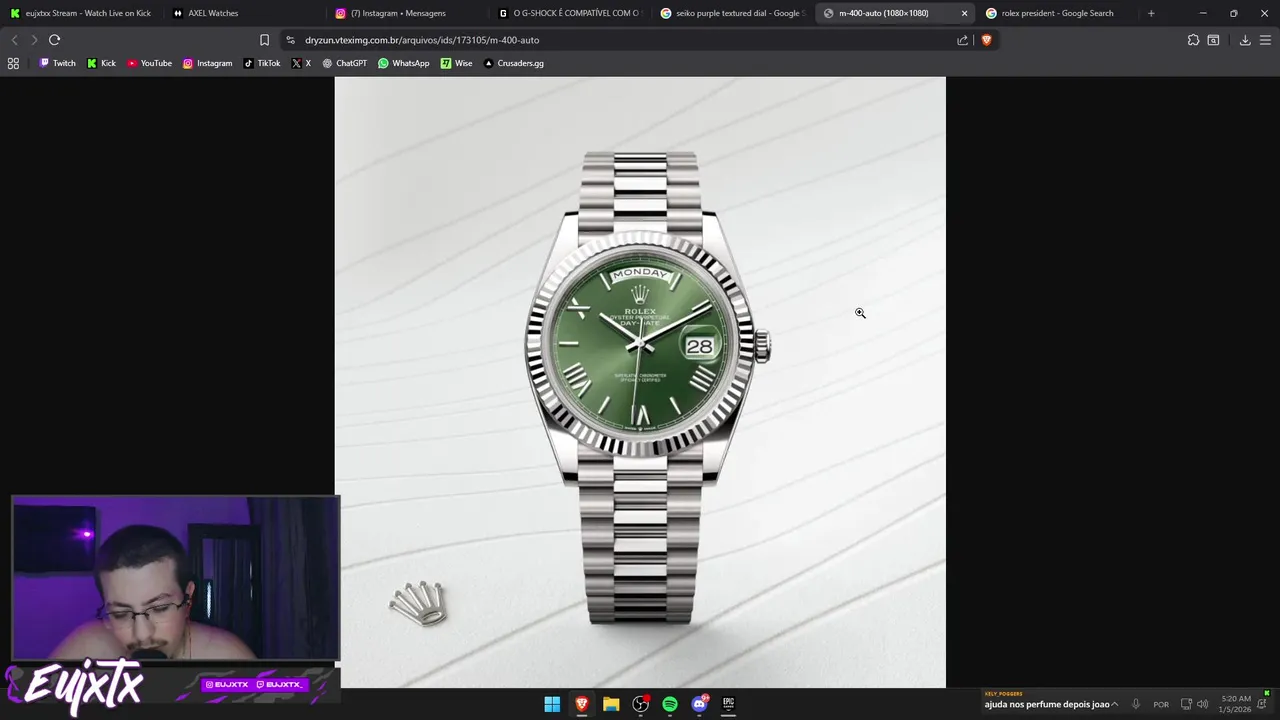Viewport: 1280px width, 720px height.
Task: Close the m-400-auto tab
Action: [x=964, y=13]
